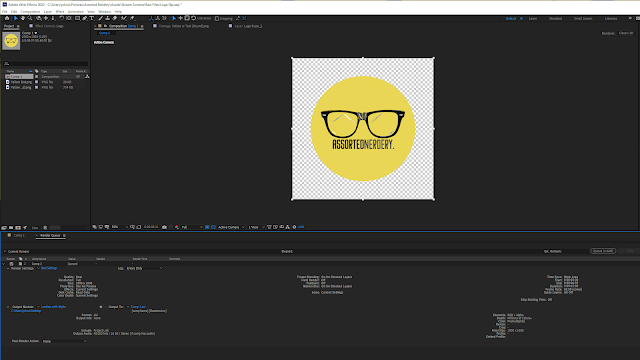The image size is (640, 360).
Task: Toggle render checkbox for Comp 1 queue item
Action: [x=11, y=264]
